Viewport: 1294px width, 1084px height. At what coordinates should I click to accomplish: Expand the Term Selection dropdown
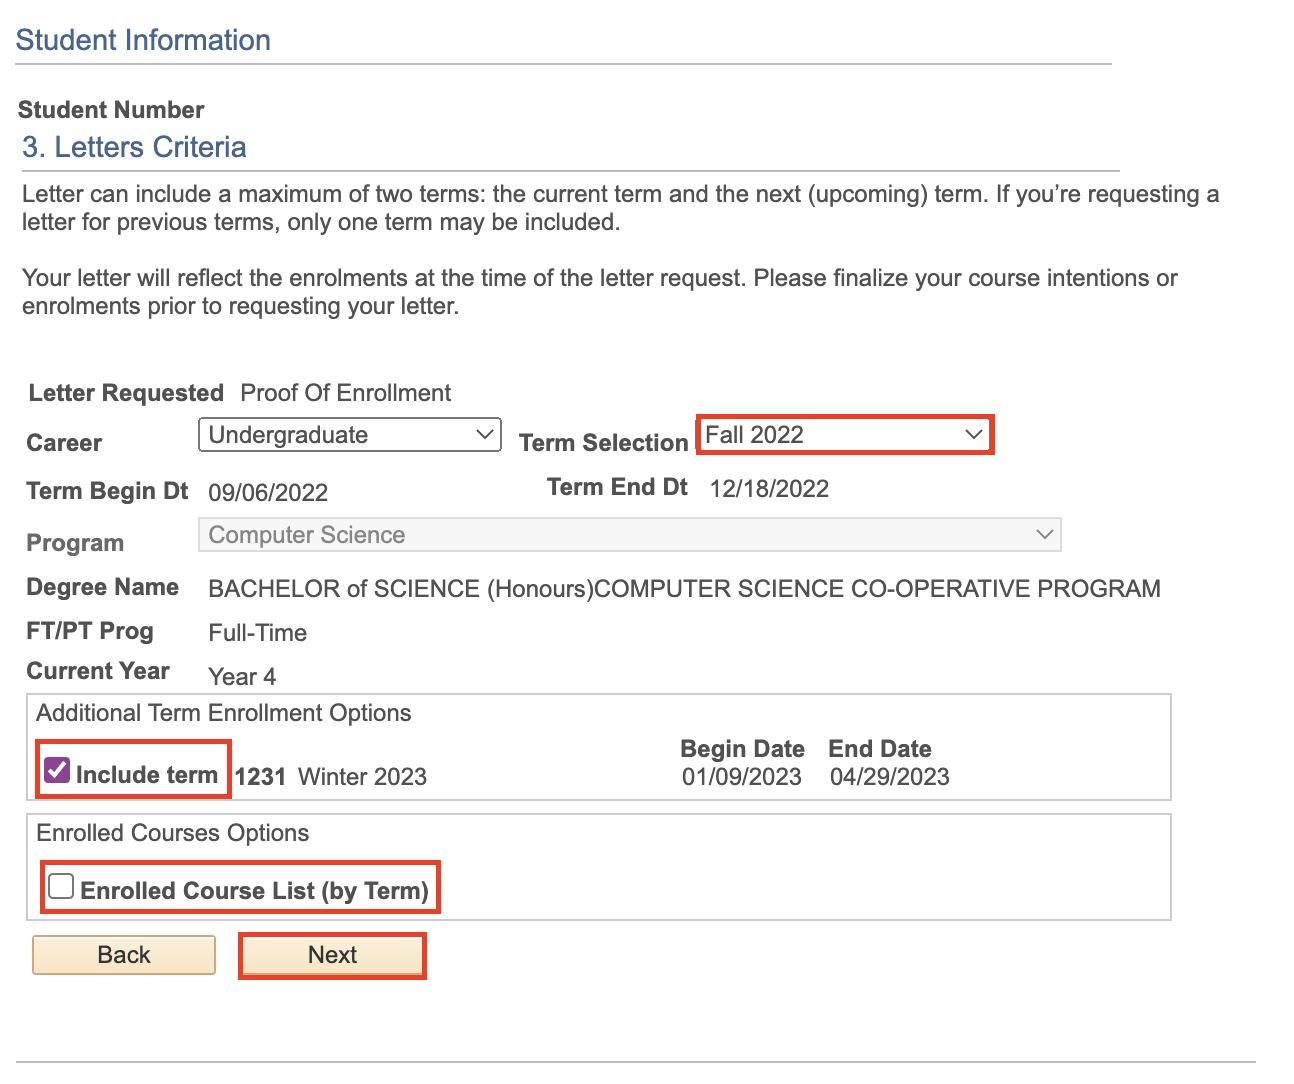[844, 435]
